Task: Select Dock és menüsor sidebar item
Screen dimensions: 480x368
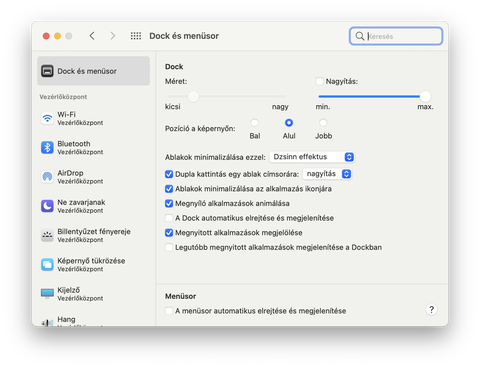Action: tap(93, 71)
